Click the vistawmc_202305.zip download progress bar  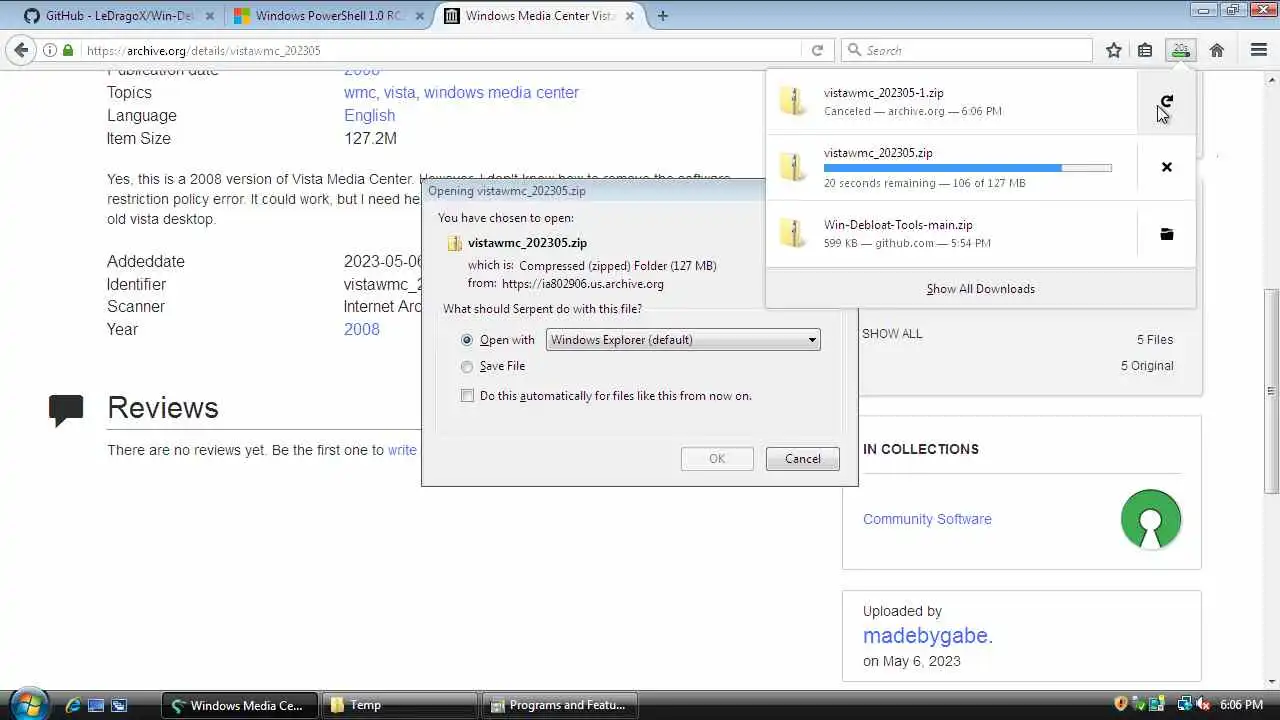coord(967,168)
